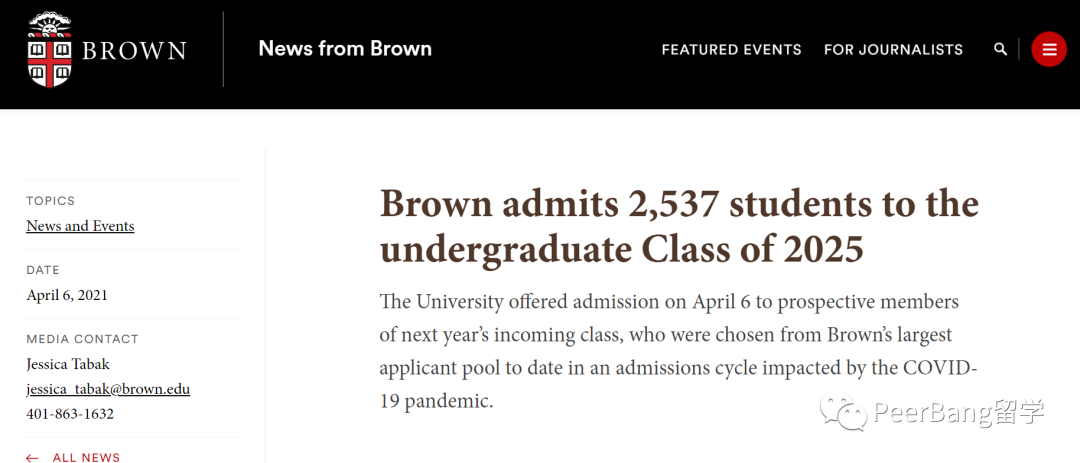The image size is (1080, 463).
Task: Click the article summary paragraph
Action: (678, 351)
